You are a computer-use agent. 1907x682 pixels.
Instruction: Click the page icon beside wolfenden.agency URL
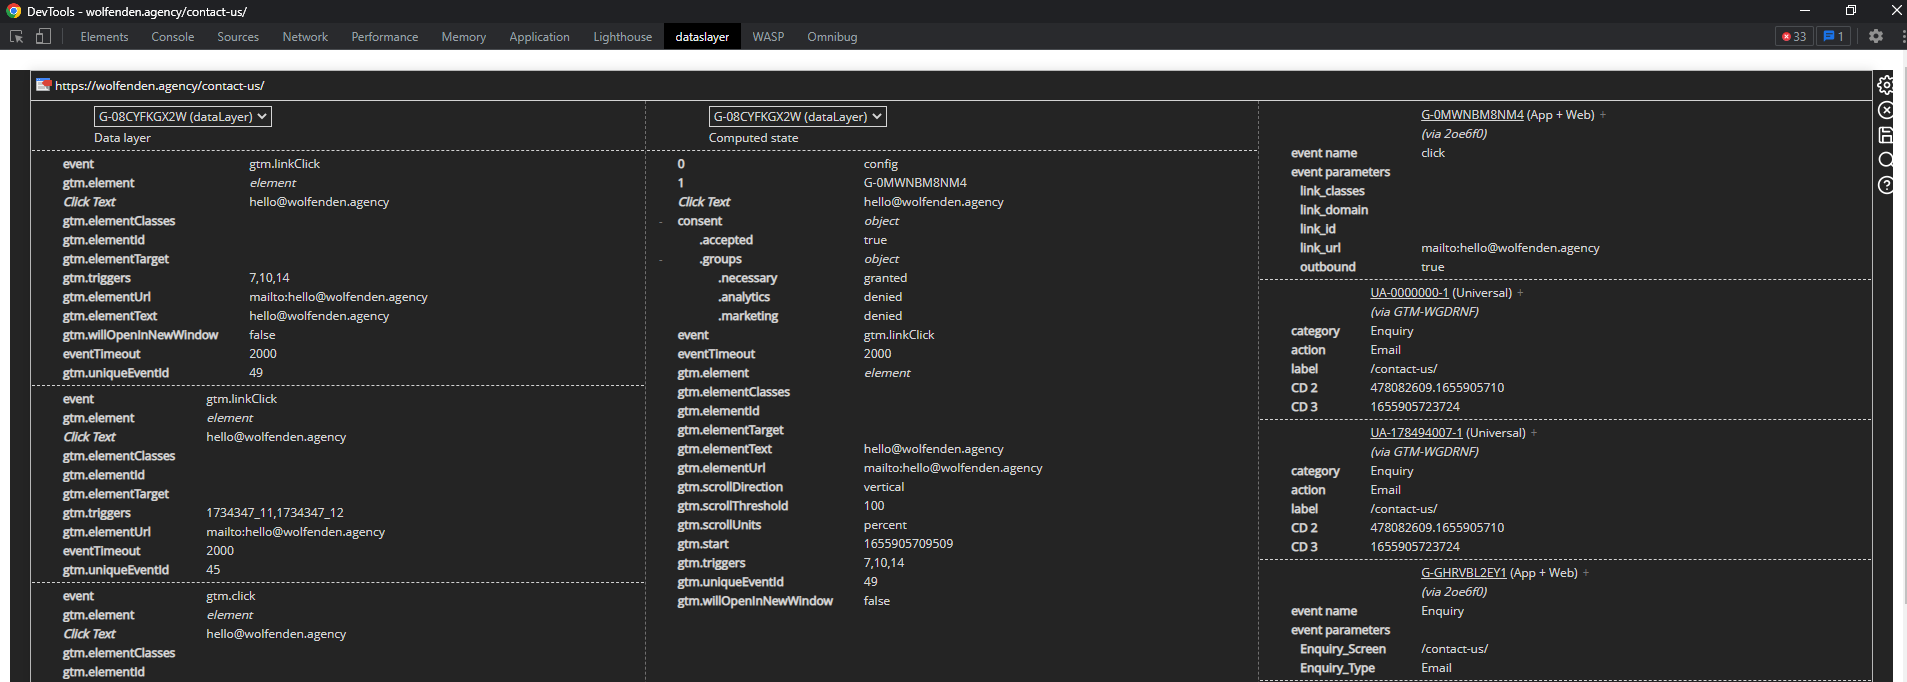tap(43, 85)
